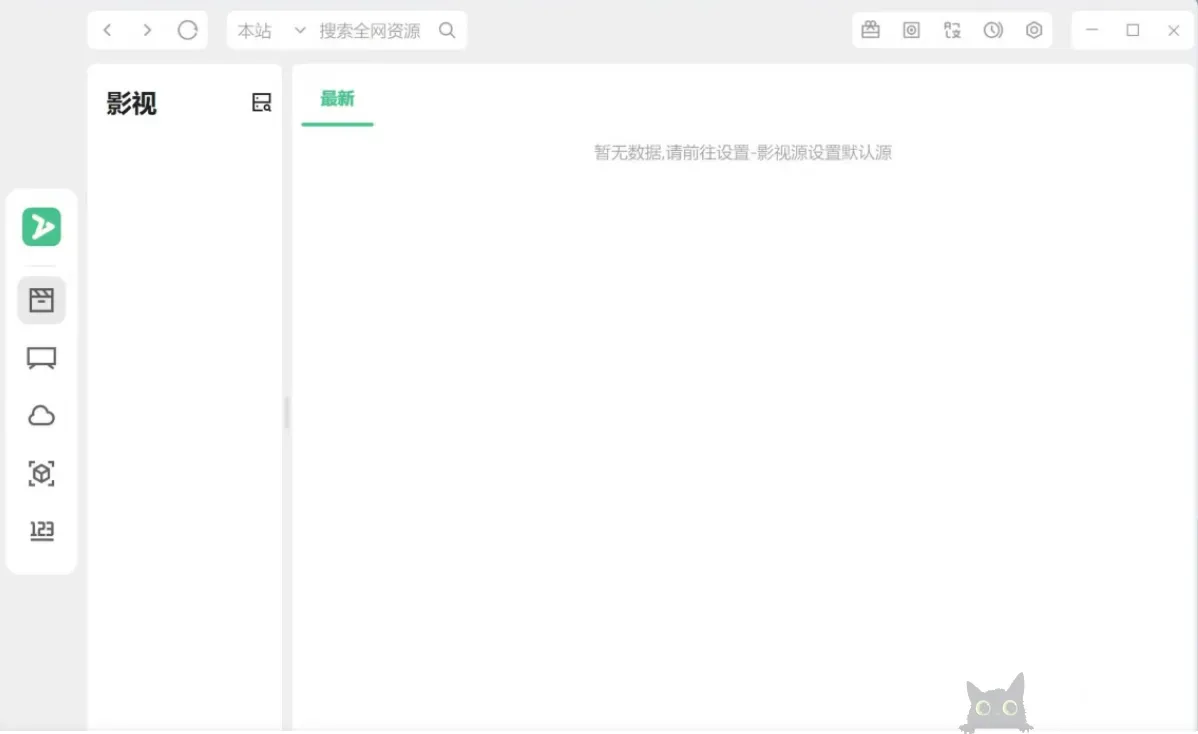The height and width of the screenshot is (734, 1198).
Task: Switch to the TV live section
Action: 41,358
